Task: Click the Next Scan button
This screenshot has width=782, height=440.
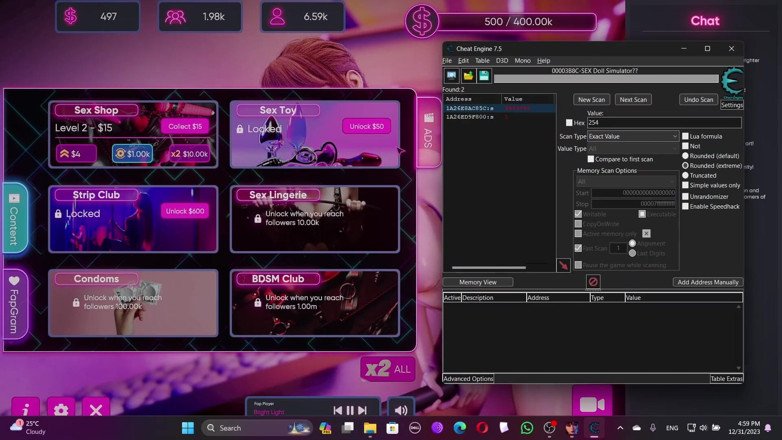Action: click(633, 99)
